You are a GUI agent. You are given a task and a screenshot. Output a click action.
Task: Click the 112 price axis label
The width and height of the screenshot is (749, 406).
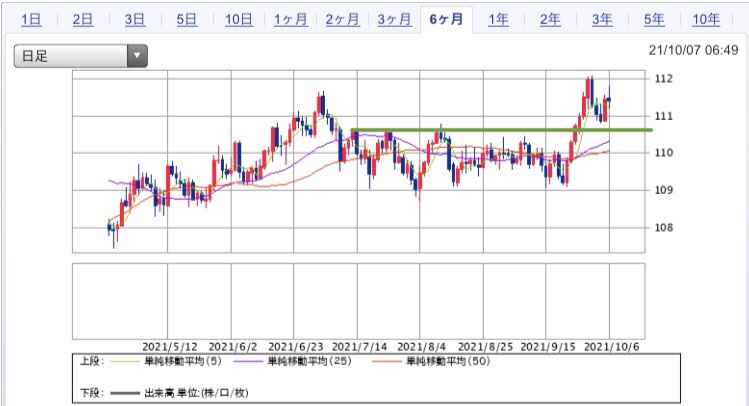tap(663, 79)
